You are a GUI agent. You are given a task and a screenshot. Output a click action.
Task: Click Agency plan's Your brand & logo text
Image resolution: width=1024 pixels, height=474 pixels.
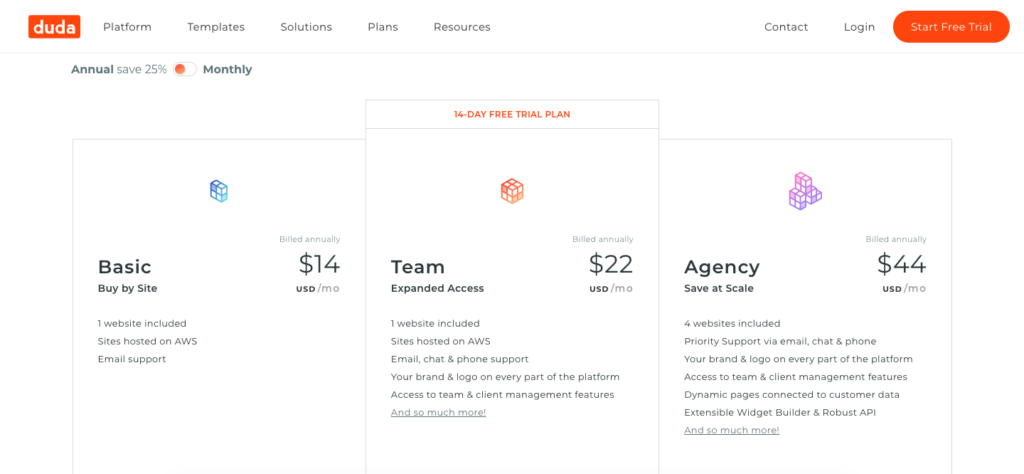click(798, 359)
